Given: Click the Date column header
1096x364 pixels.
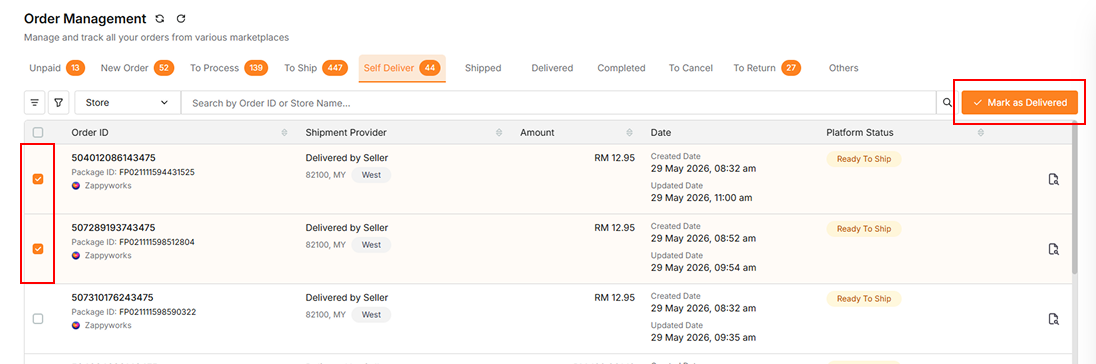Looking at the screenshot, I should coord(661,133).
